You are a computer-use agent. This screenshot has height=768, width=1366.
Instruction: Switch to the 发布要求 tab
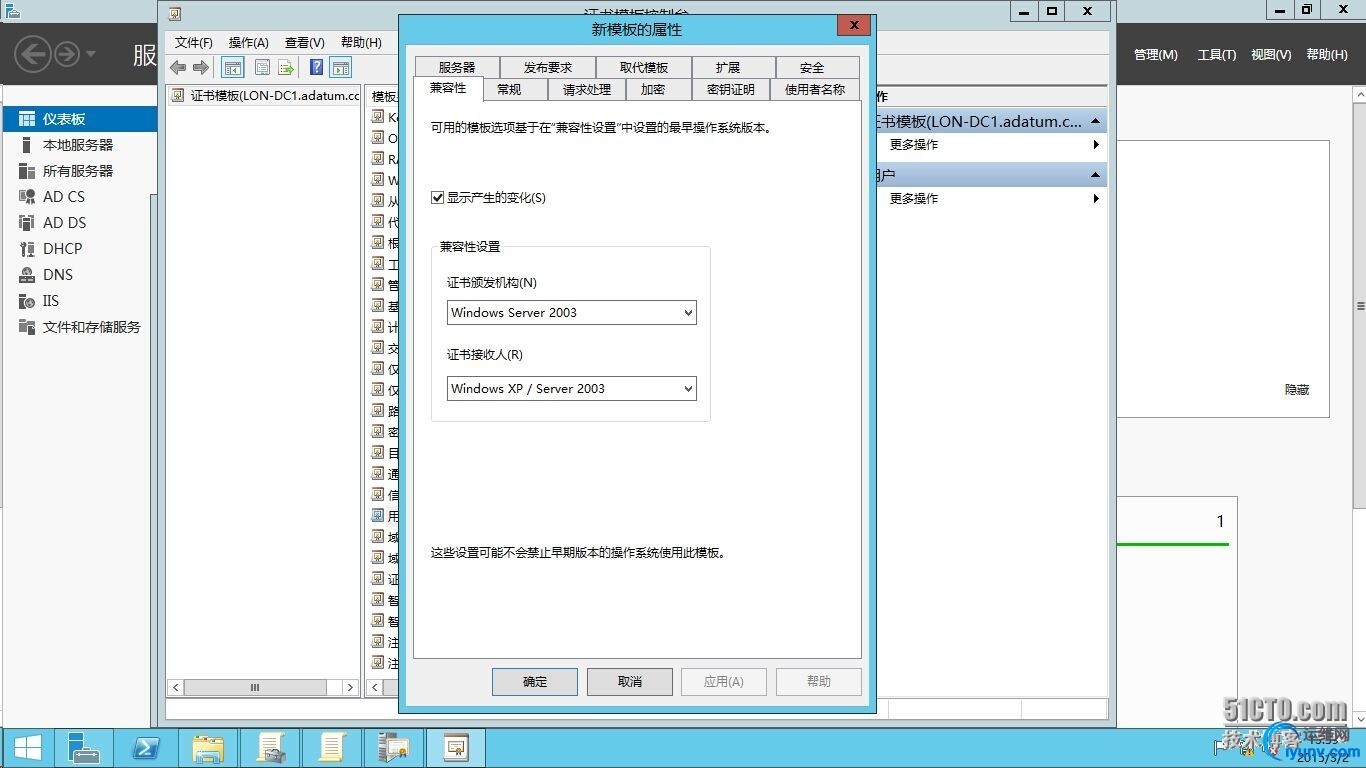(548, 68)
